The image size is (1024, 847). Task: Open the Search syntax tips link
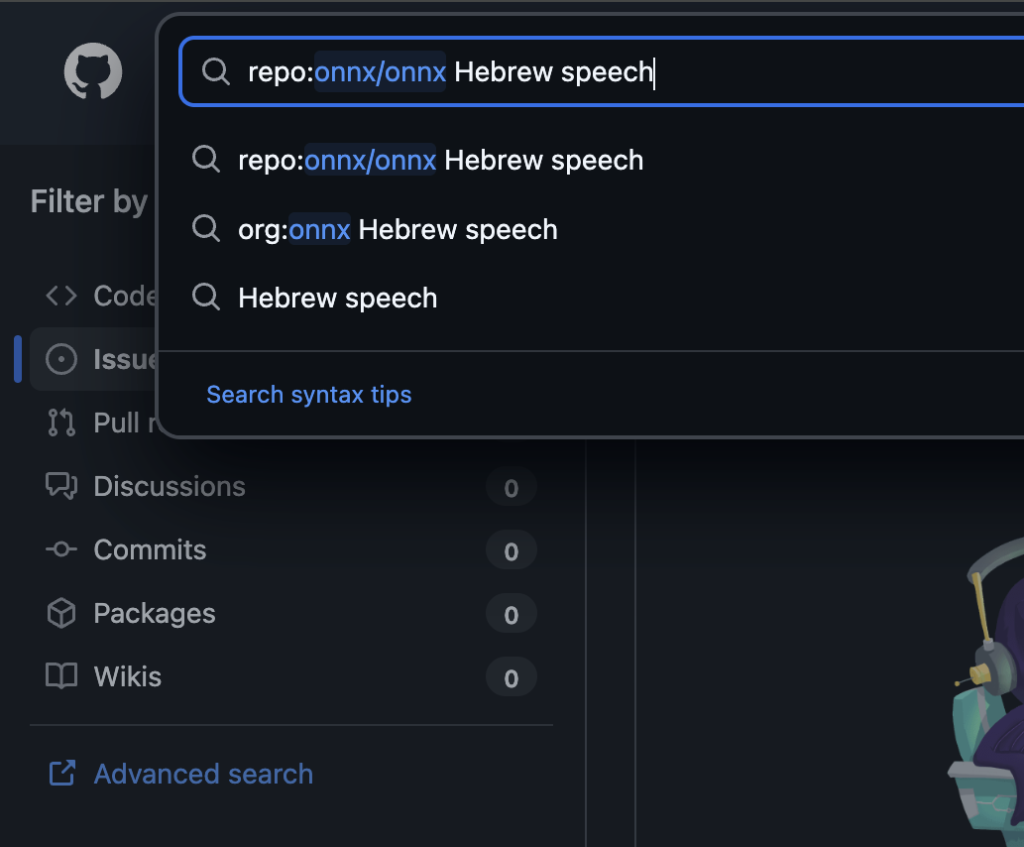point(309,395)
